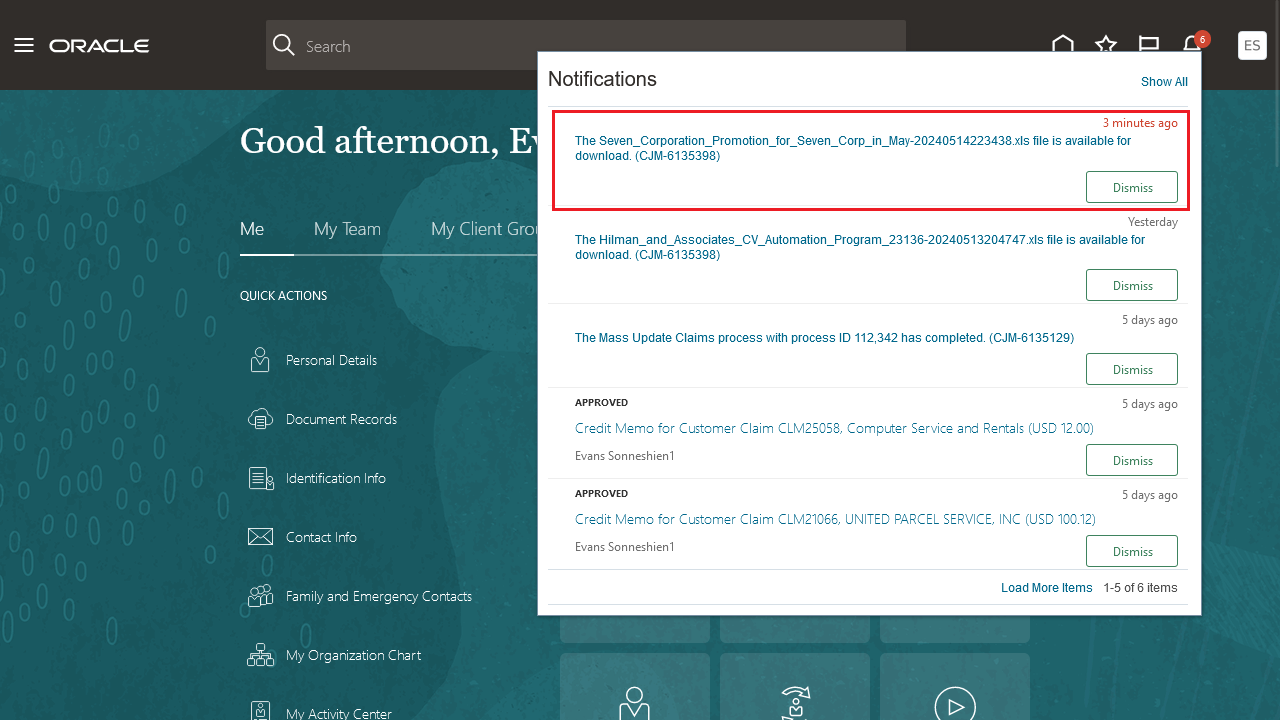Click Show All notifications link
Screen dimensions: 1280x720
pos(1164,82)
